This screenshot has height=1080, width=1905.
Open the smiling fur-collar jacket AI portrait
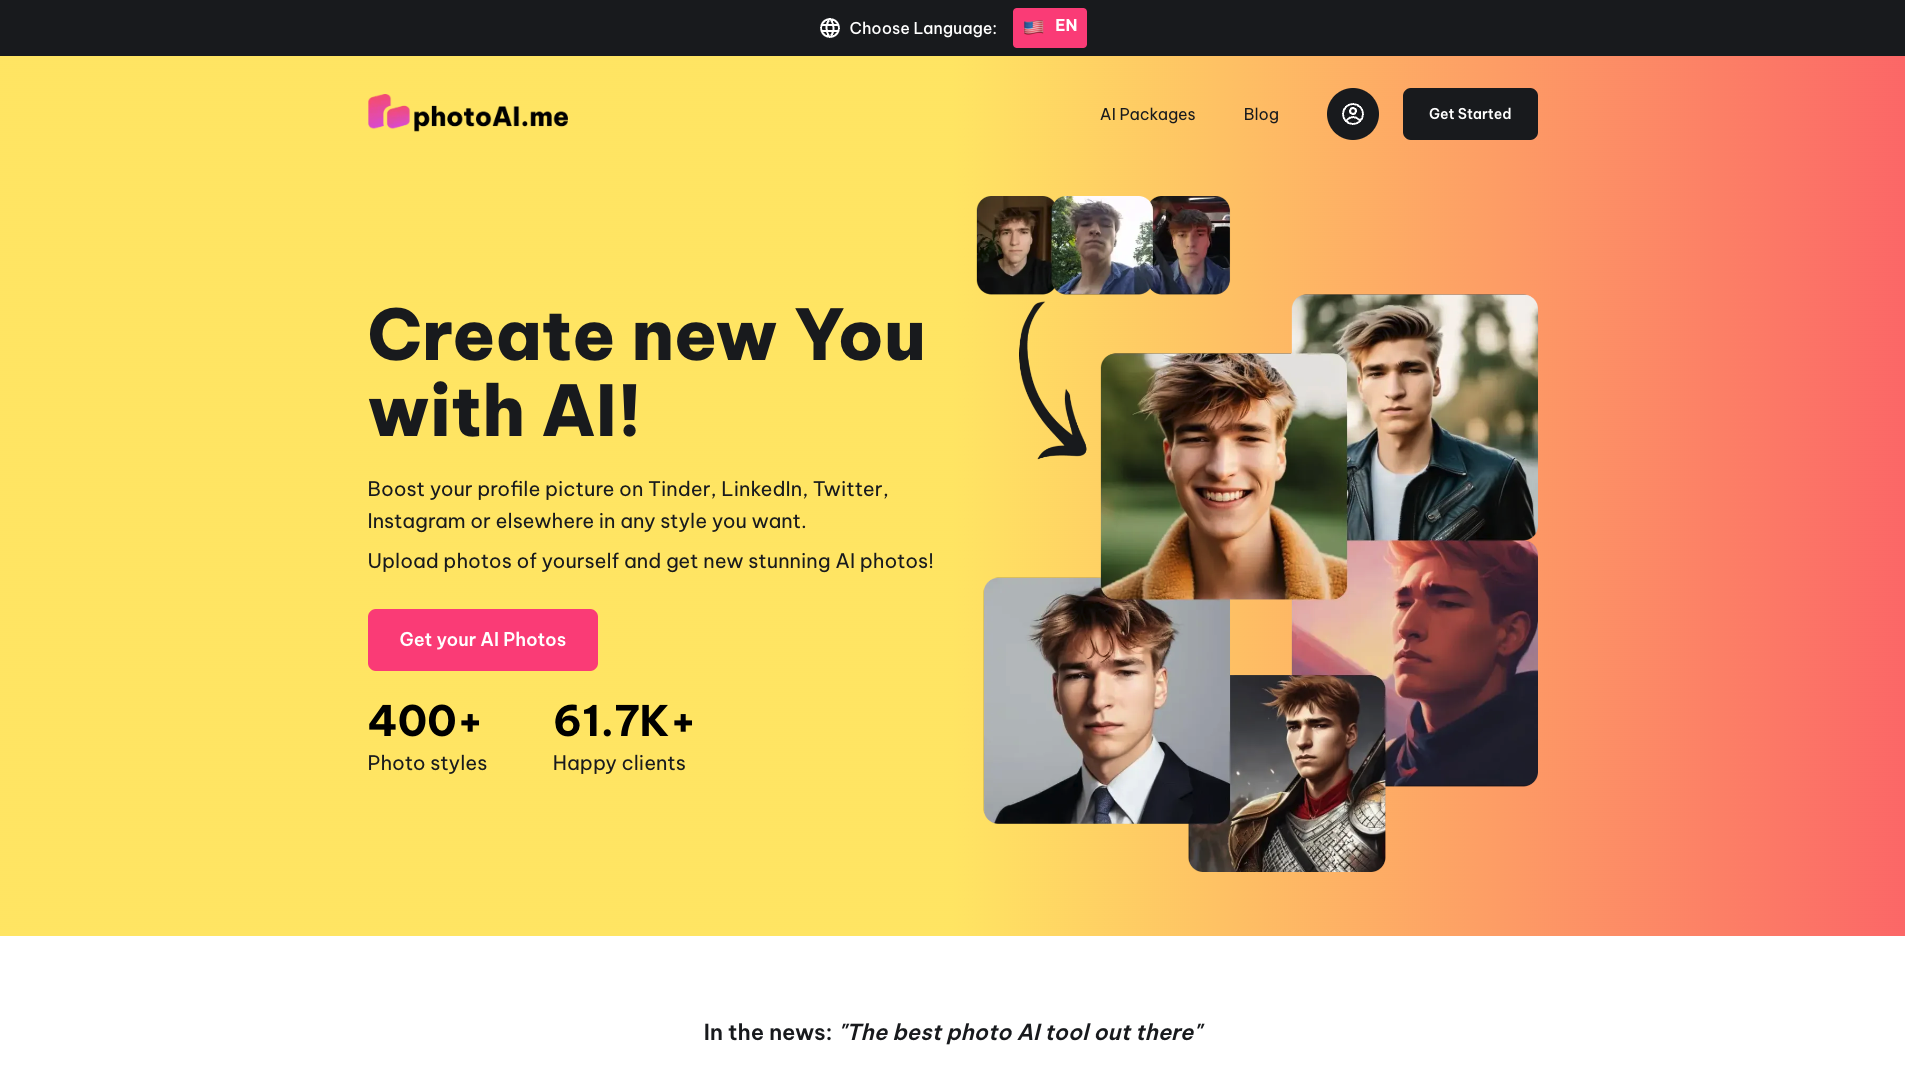pos(1224,476)
